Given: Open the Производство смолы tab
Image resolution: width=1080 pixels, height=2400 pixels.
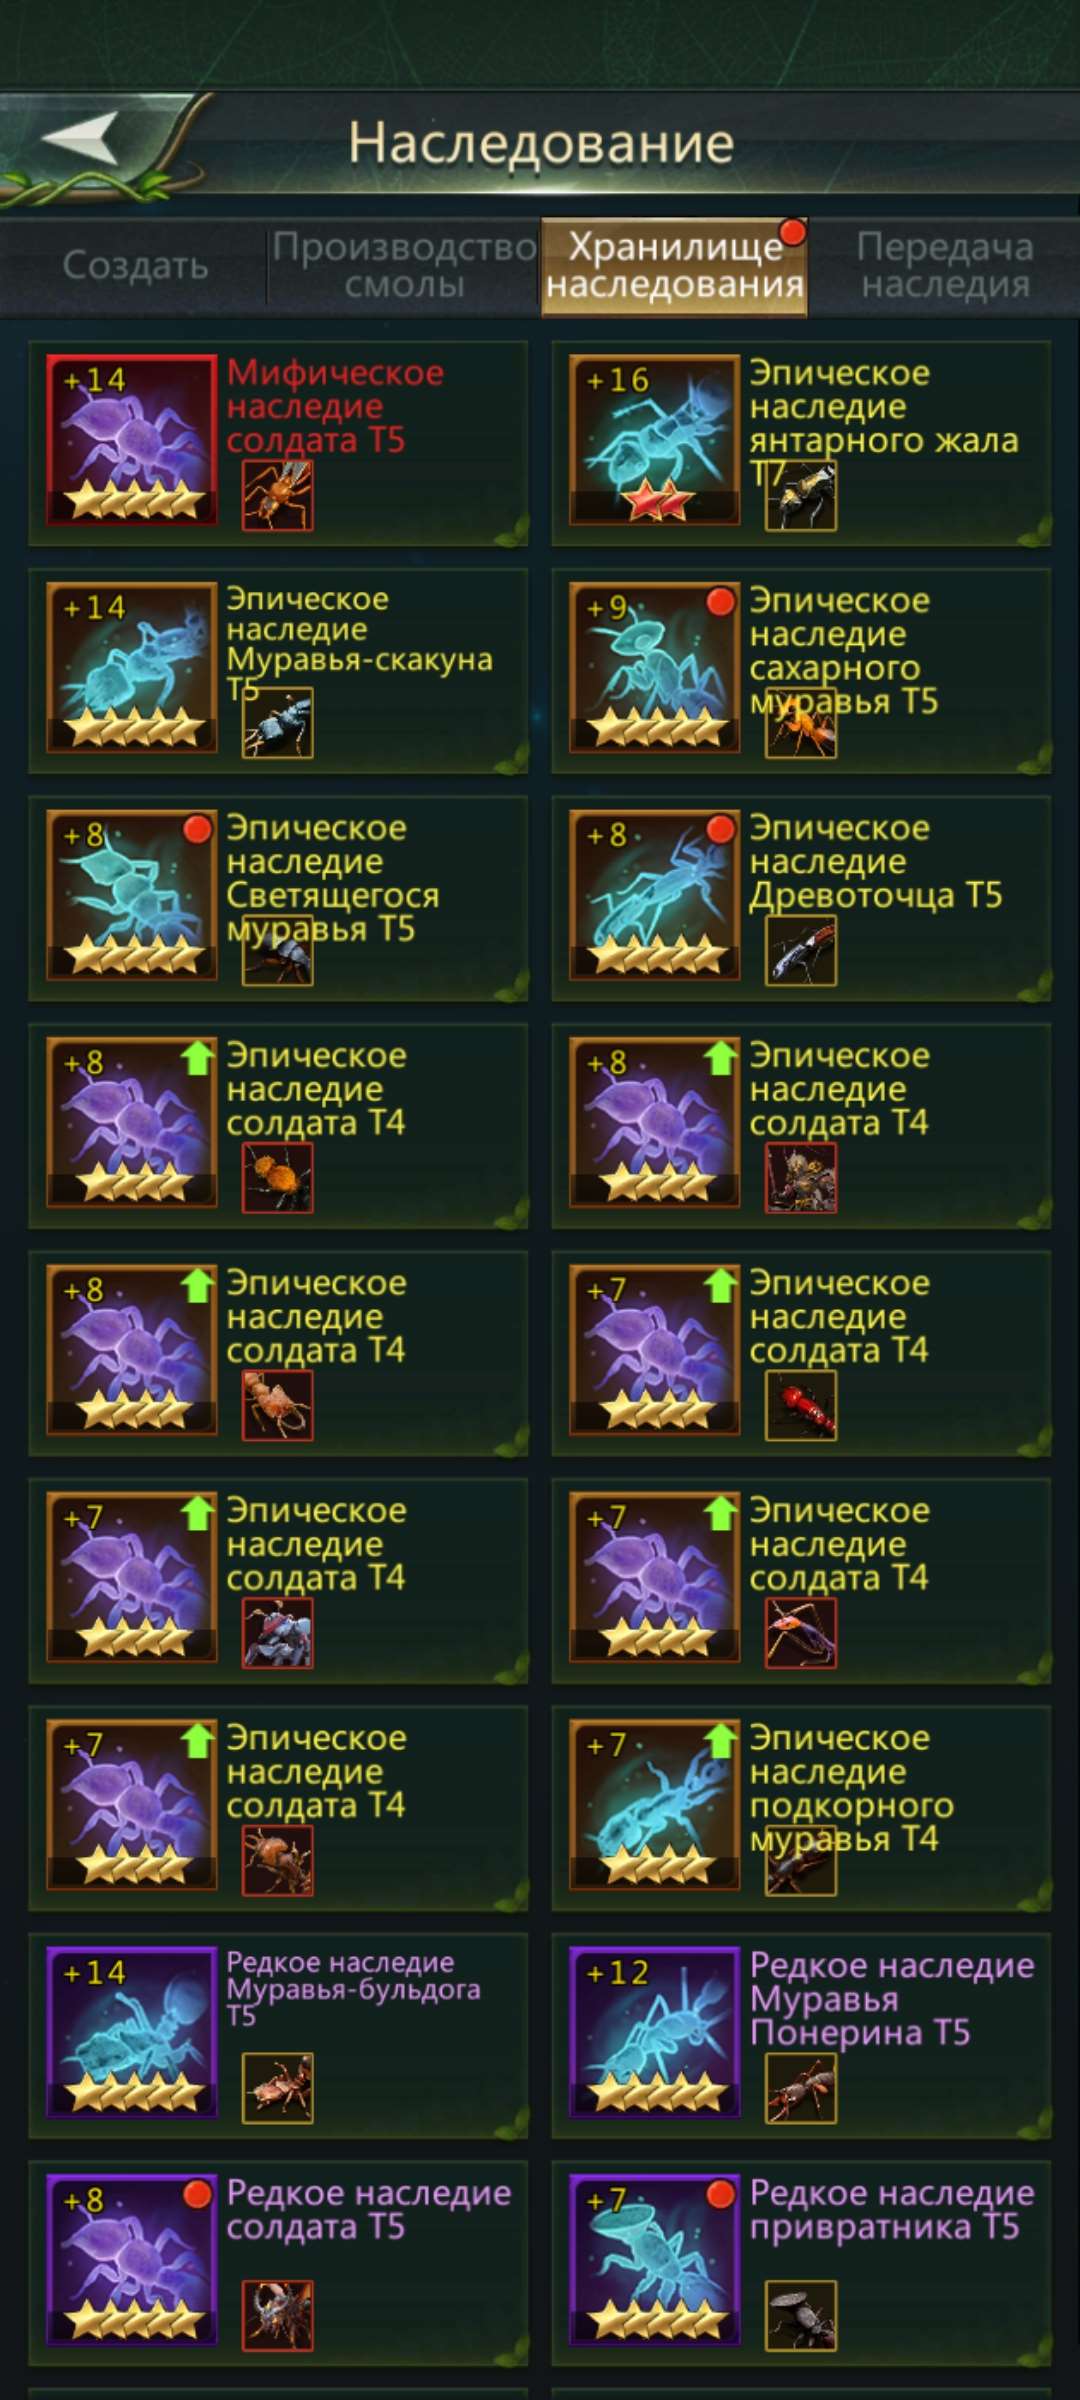Looking at the screenshot, I should [x=404, y=266].
